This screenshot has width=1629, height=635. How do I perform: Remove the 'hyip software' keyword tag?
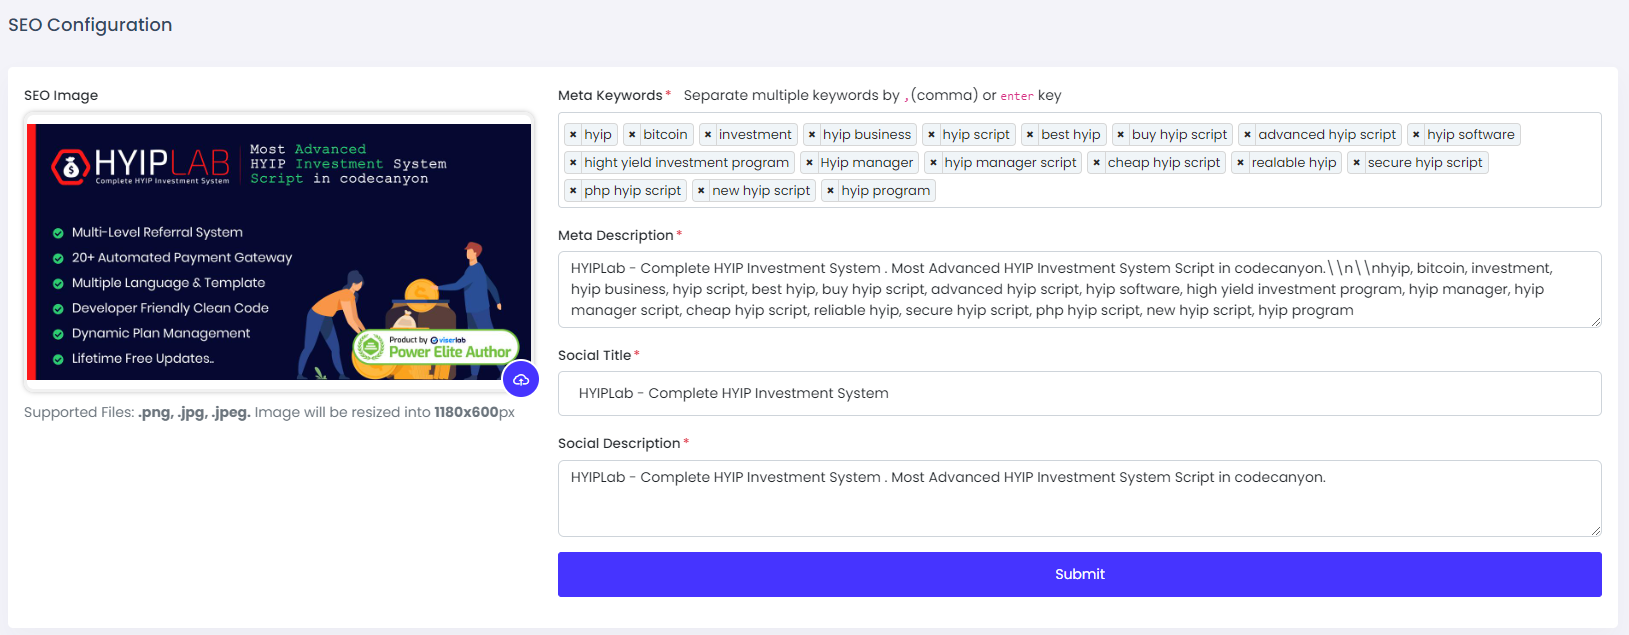tap(1416, 135)
